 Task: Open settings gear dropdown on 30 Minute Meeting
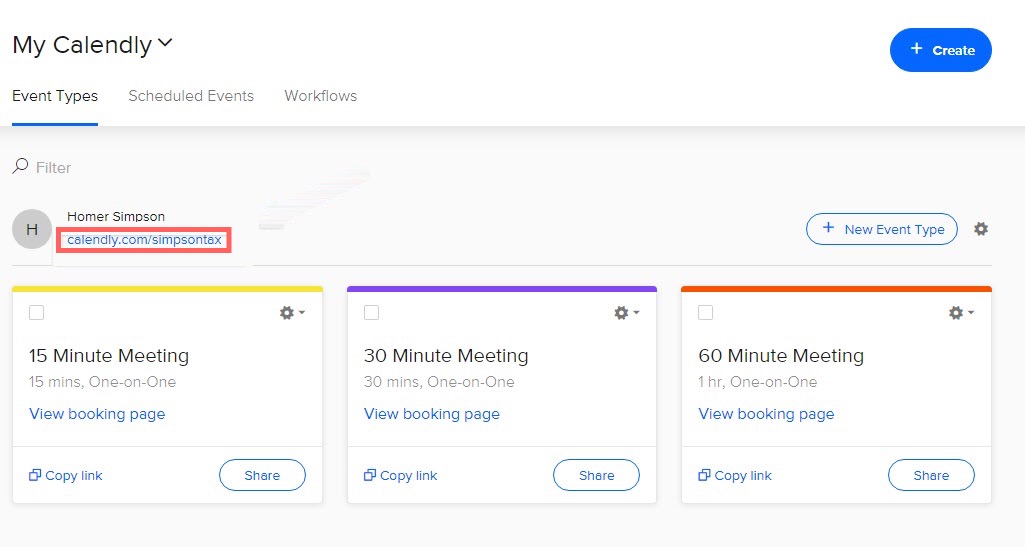(x=626, y=313)
